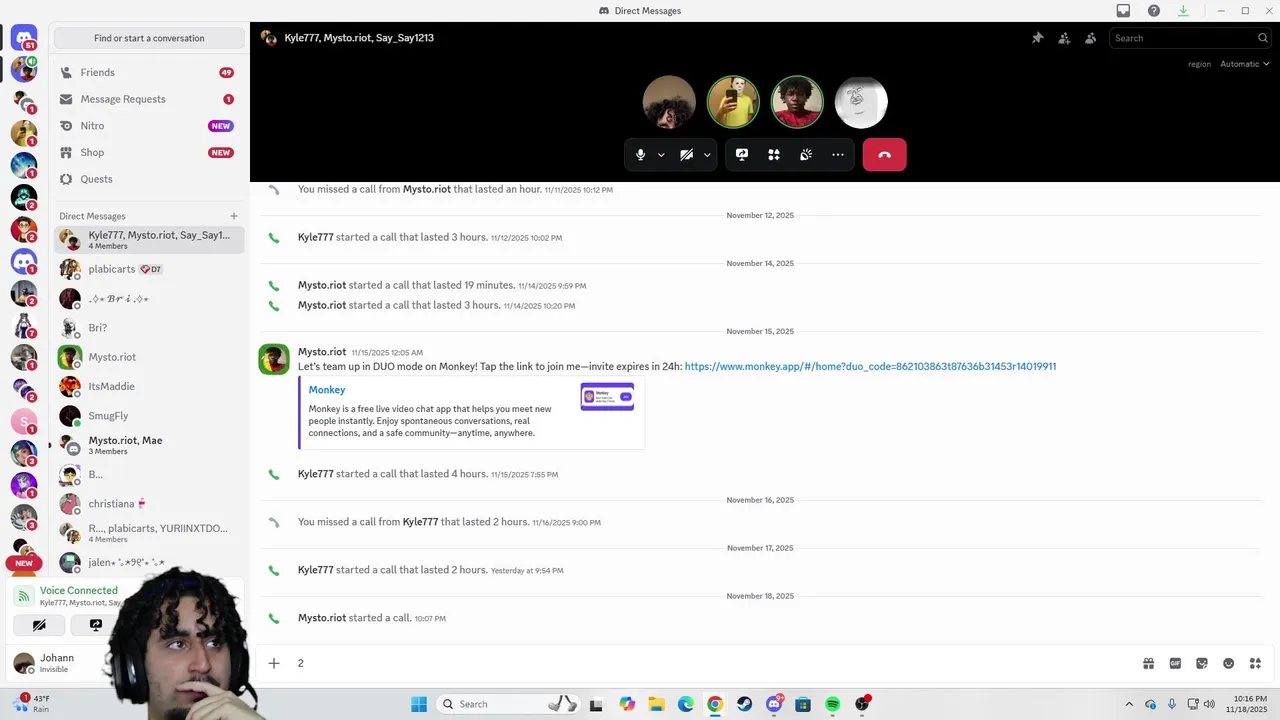The width and height of the screenshot is (1280, 720).
Task: Open the soundboard in call controls
Action: click(806, 155)
